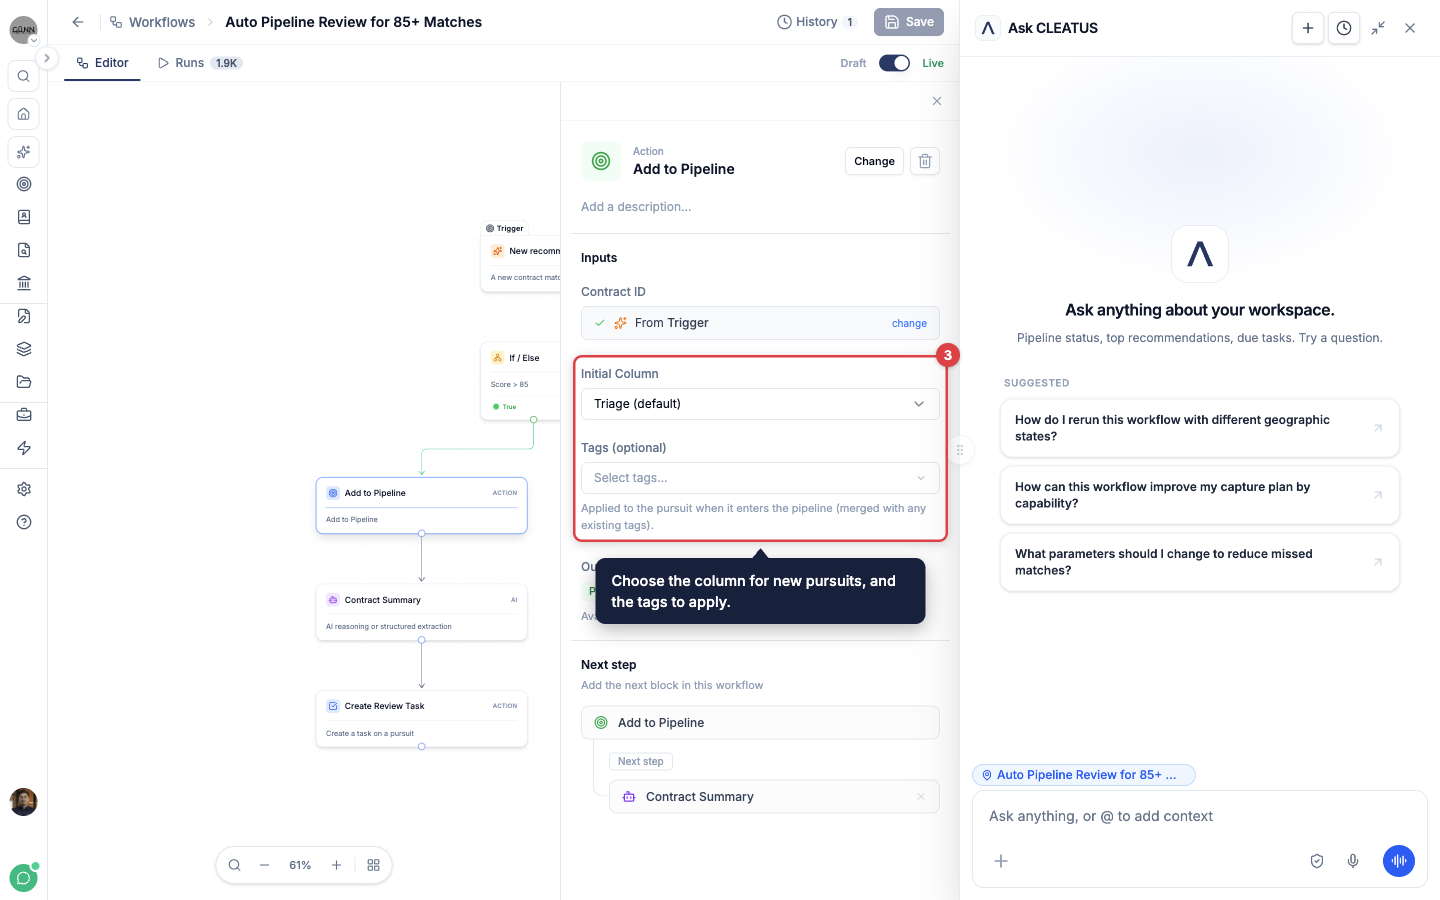Select the Create Review Task node
Image resolution: width=1440 pixels, height=900 pixels.
coord(422,719)
